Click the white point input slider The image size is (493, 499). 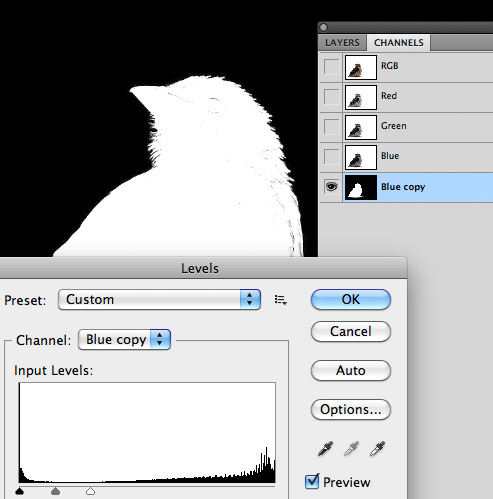pos(90,491)
